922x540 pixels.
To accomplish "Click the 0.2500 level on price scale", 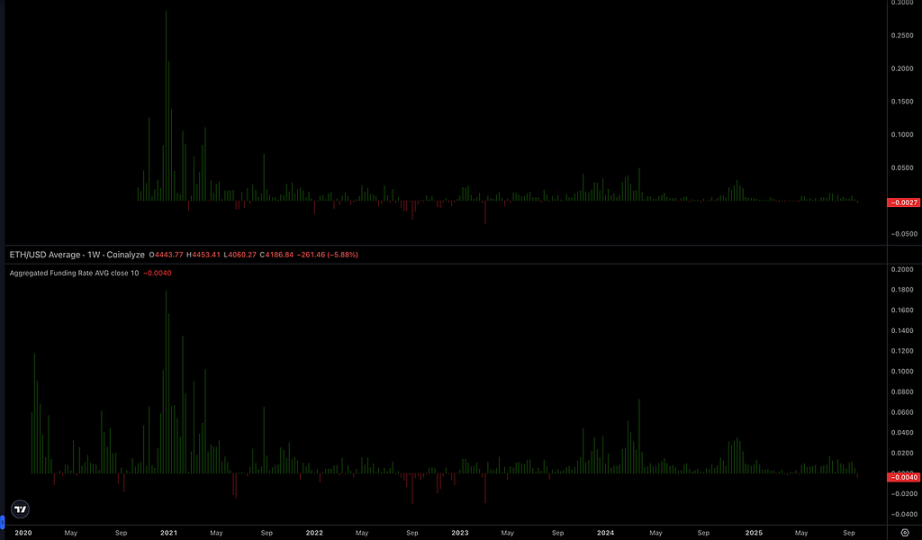I will pos(902,36).
